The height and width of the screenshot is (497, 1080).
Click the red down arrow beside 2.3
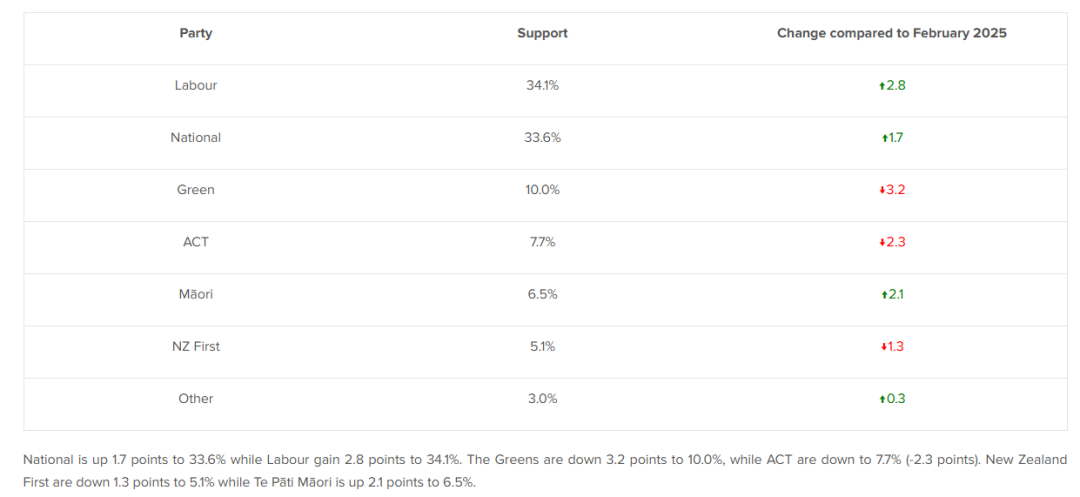882,243
